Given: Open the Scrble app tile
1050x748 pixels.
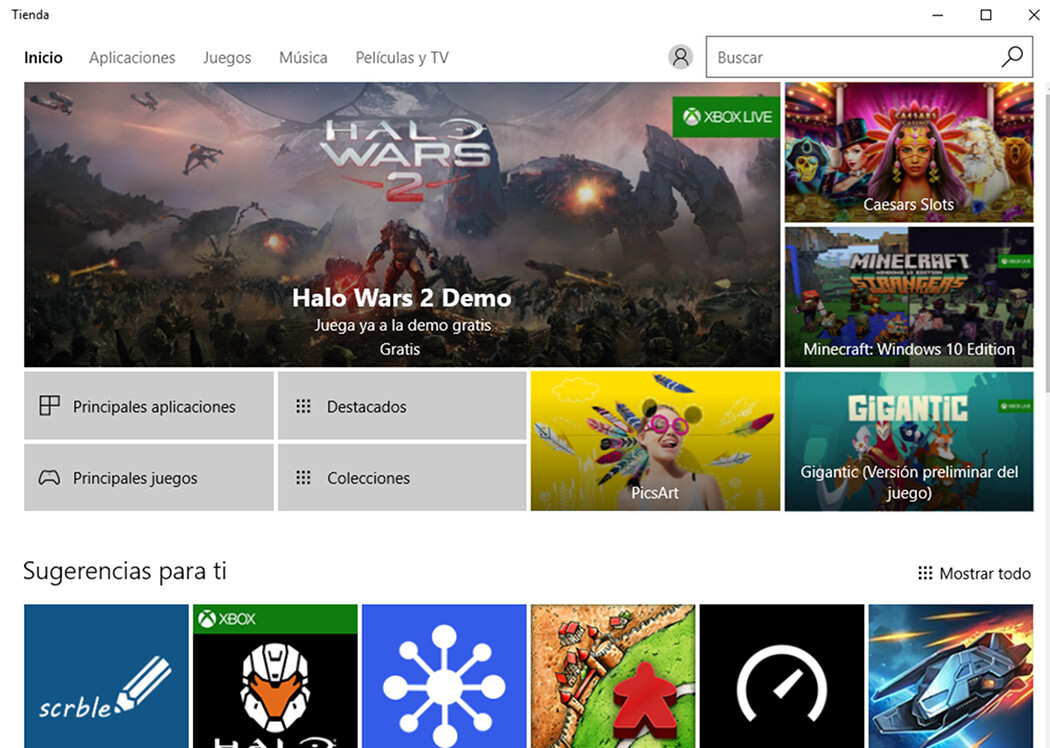Looking at the screenshot, I should pyautogui.click(x=106, y=676).
